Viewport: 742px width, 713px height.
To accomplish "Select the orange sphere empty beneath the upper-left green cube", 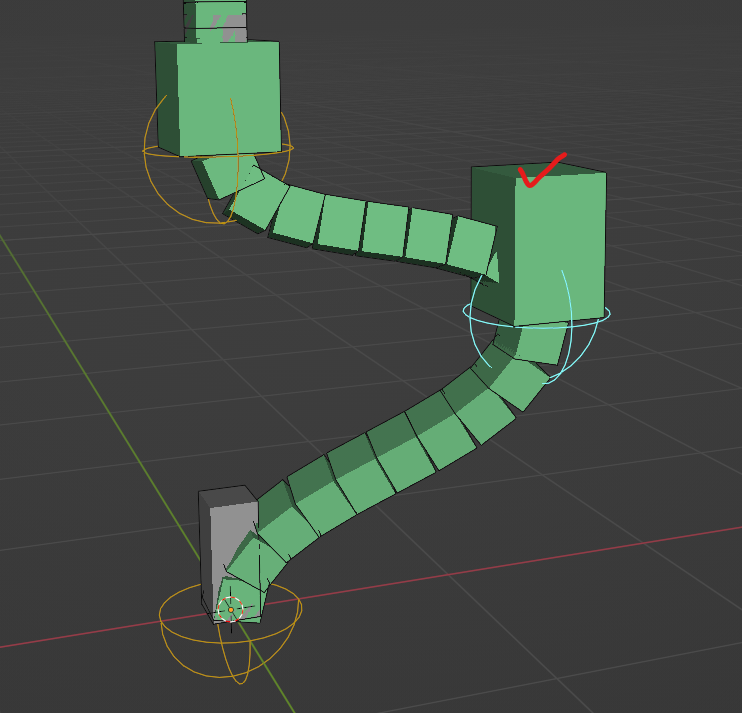I will click(x=218, y=158).
